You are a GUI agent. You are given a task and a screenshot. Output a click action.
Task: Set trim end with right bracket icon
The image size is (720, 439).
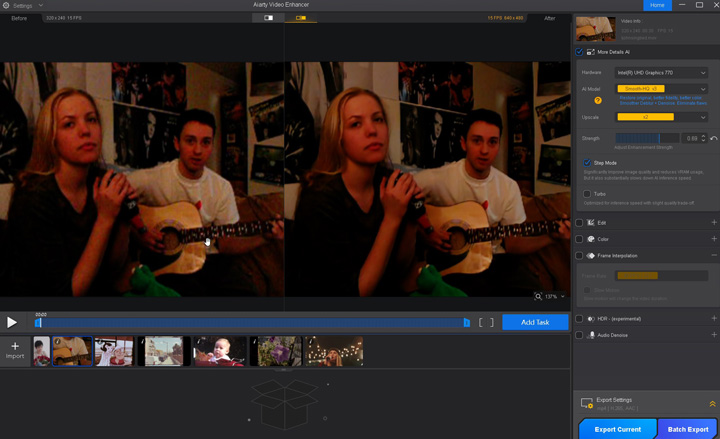click(491, 322)
